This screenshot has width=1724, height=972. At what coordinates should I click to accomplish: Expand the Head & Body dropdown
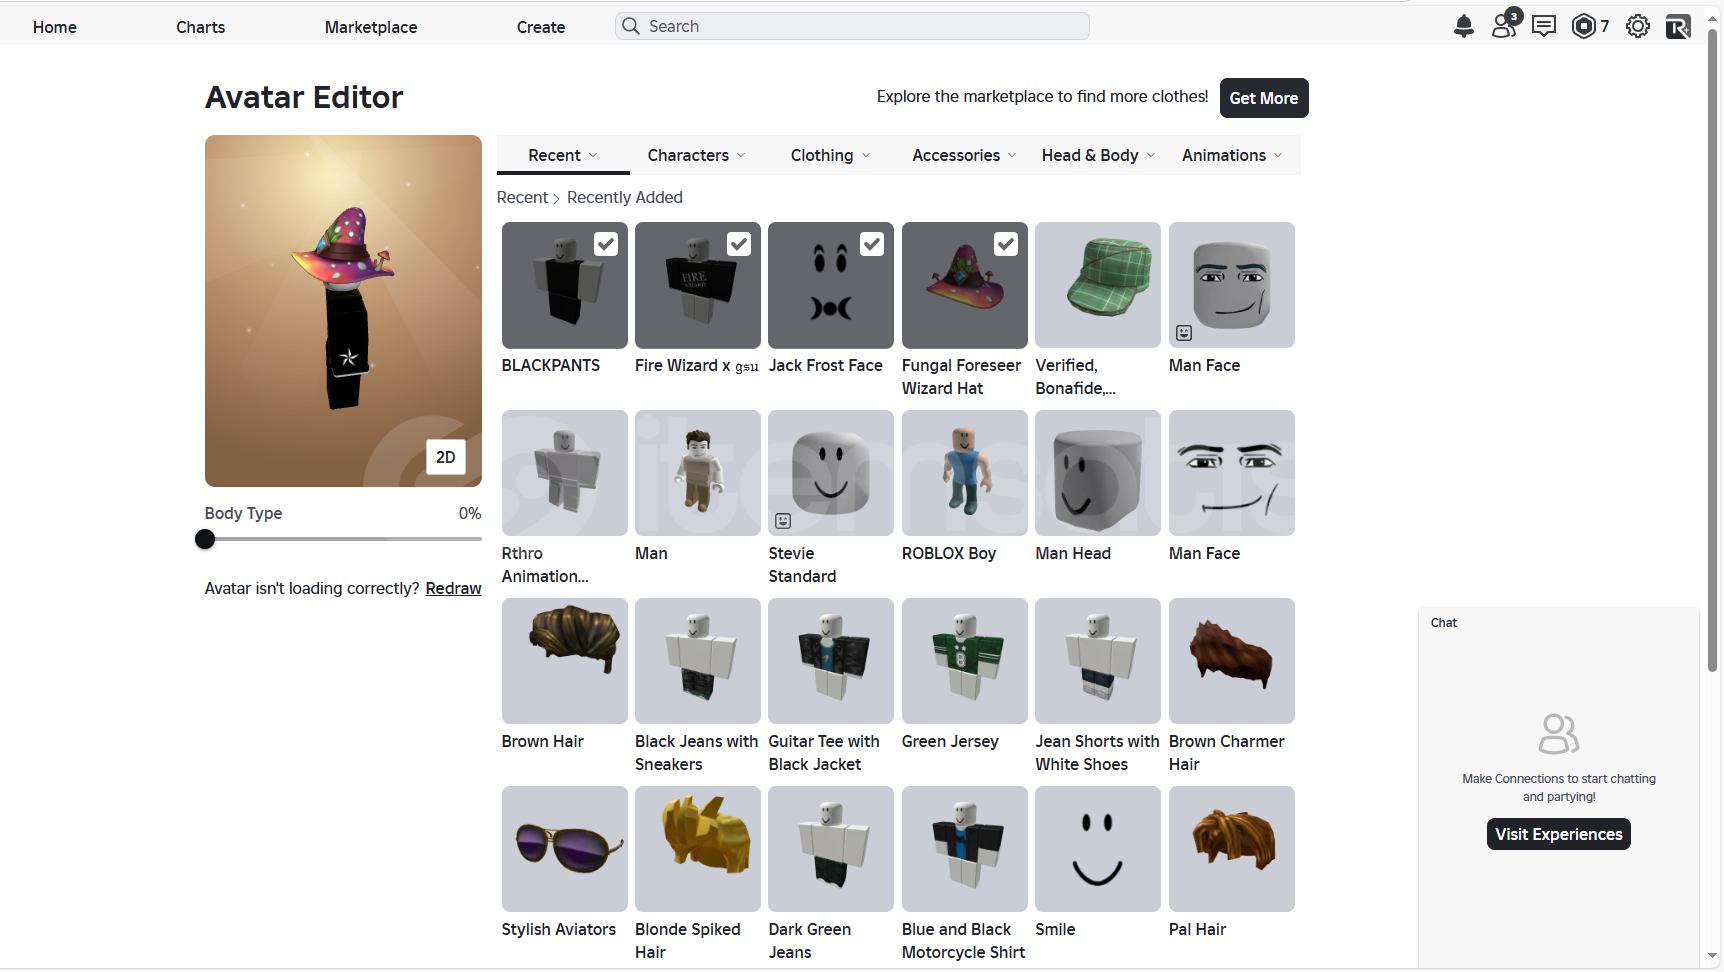(1098, 155)
